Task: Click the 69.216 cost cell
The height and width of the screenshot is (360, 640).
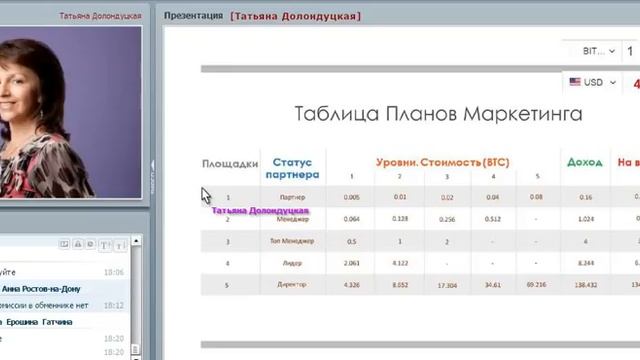Action: click(x=536, y=284)
